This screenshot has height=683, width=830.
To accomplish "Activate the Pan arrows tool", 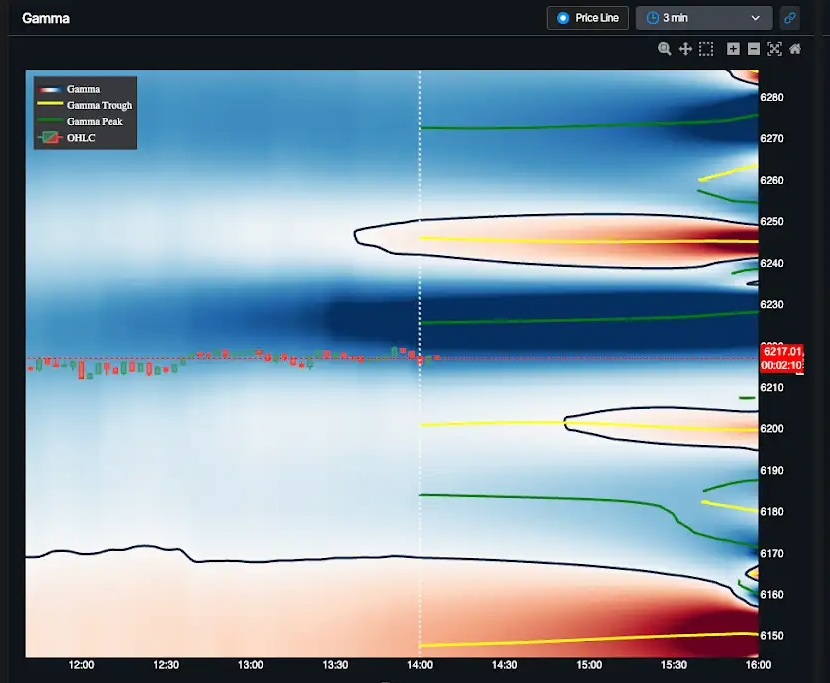I will (x=685, y=49).
